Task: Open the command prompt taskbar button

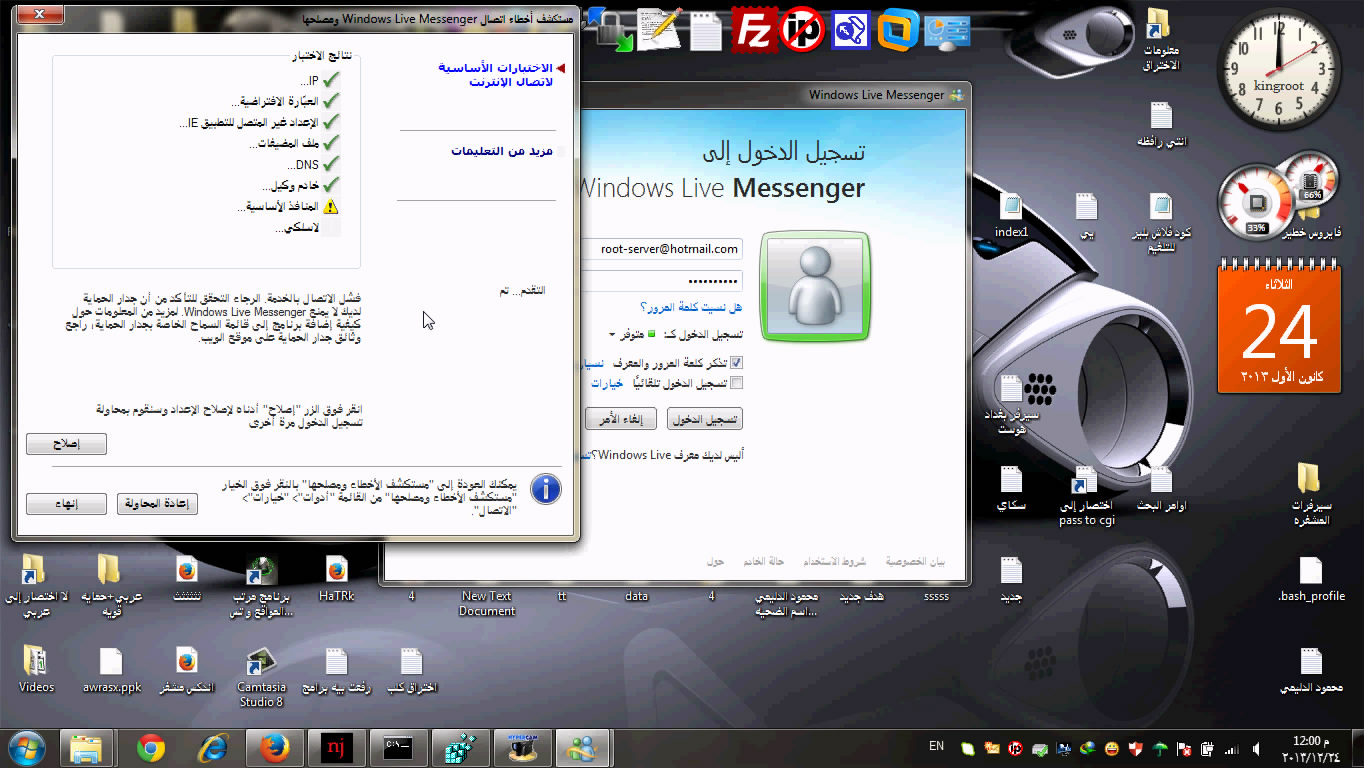Action: click(x=397, y=748)
